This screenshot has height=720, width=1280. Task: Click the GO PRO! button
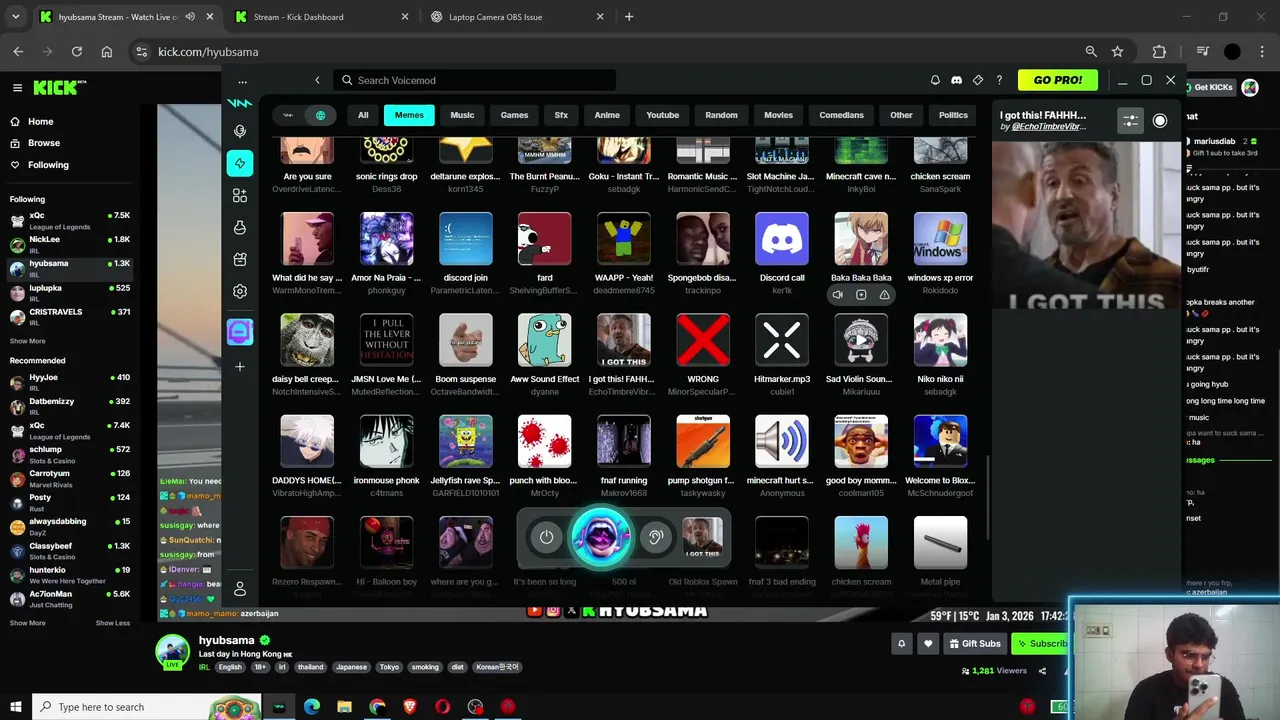click(x=1057, y=80)
